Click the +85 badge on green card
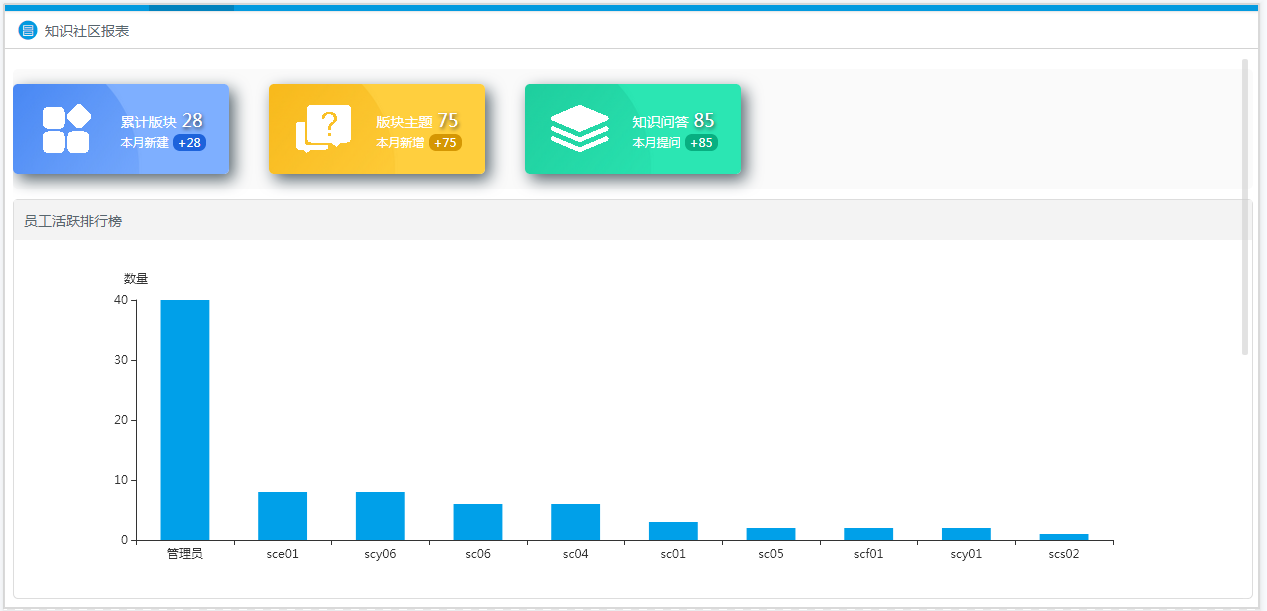 (x=701, y=143)
